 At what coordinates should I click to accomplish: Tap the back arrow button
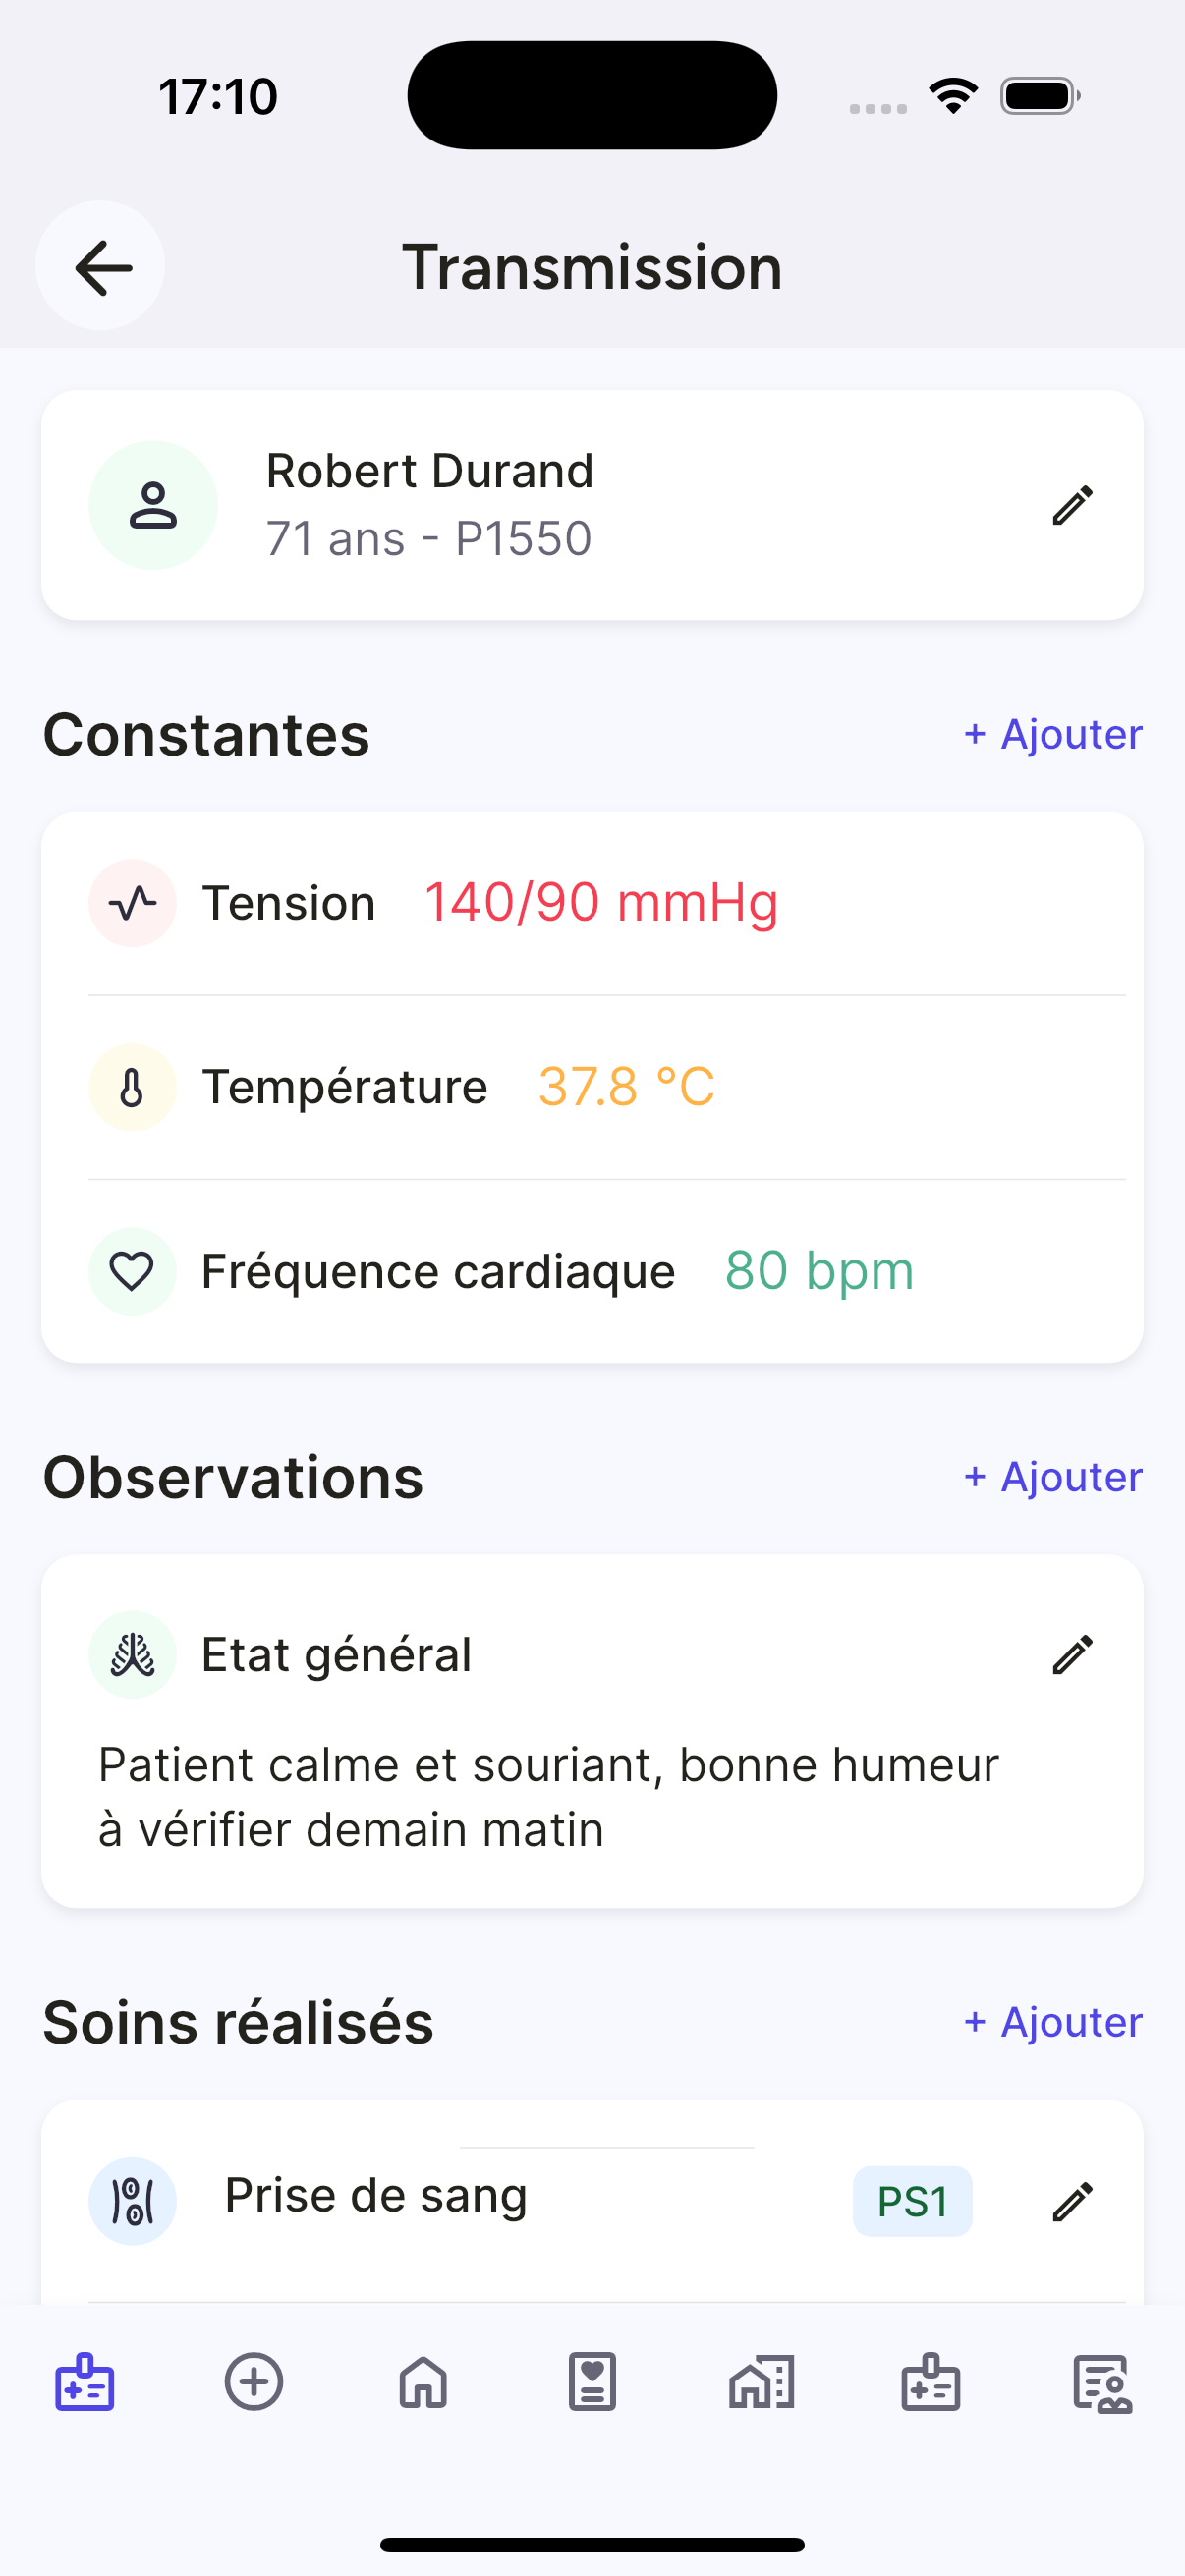tap(101, 267)
